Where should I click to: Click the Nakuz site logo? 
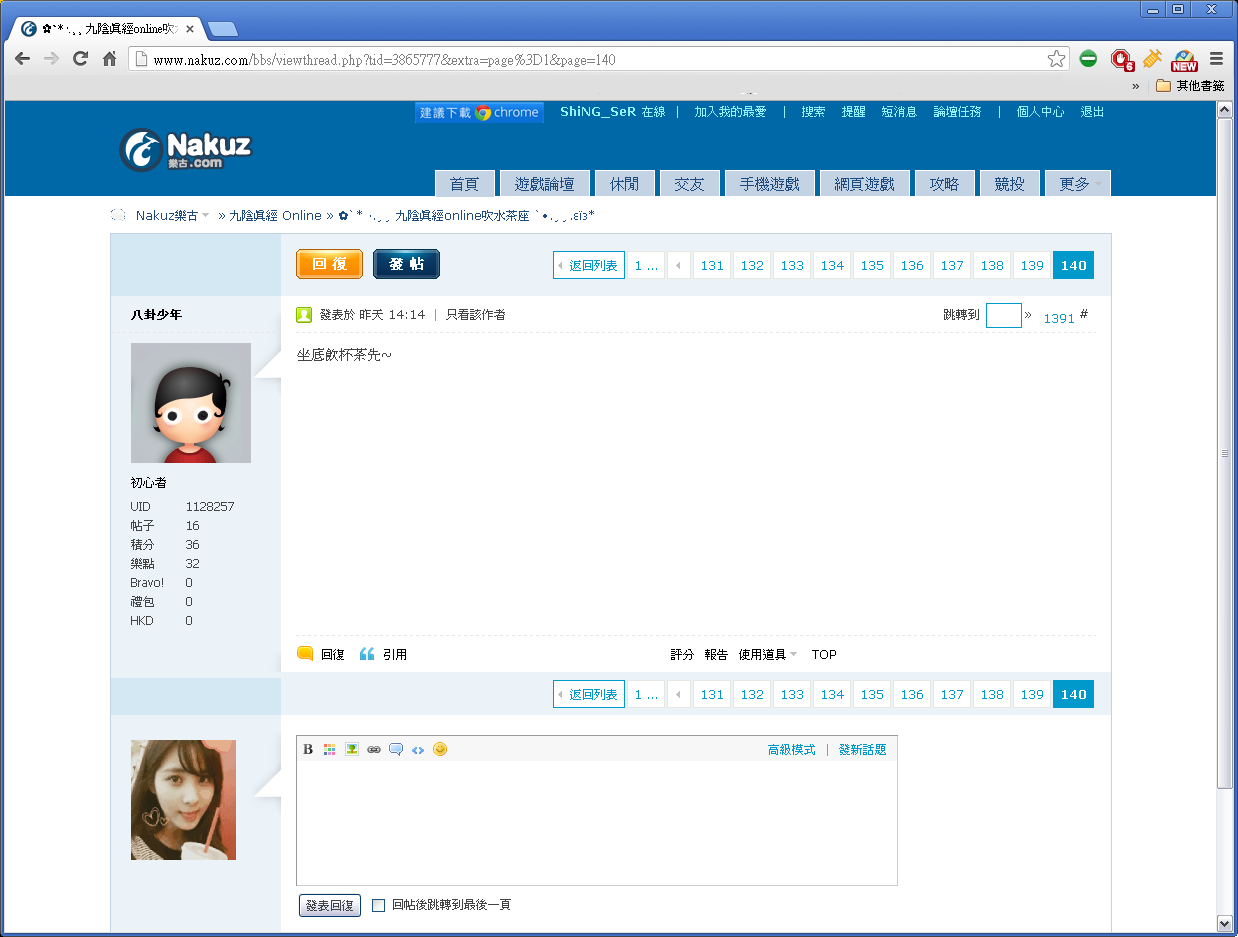(185, 149)
